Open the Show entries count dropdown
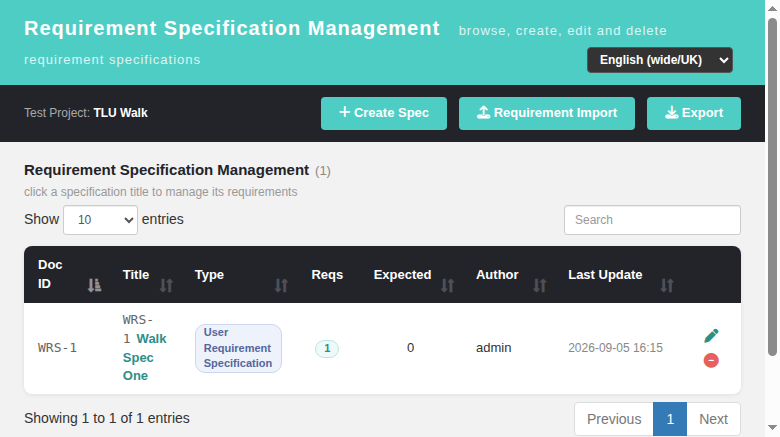Screen dimensions: 780x437 [100, 219]
